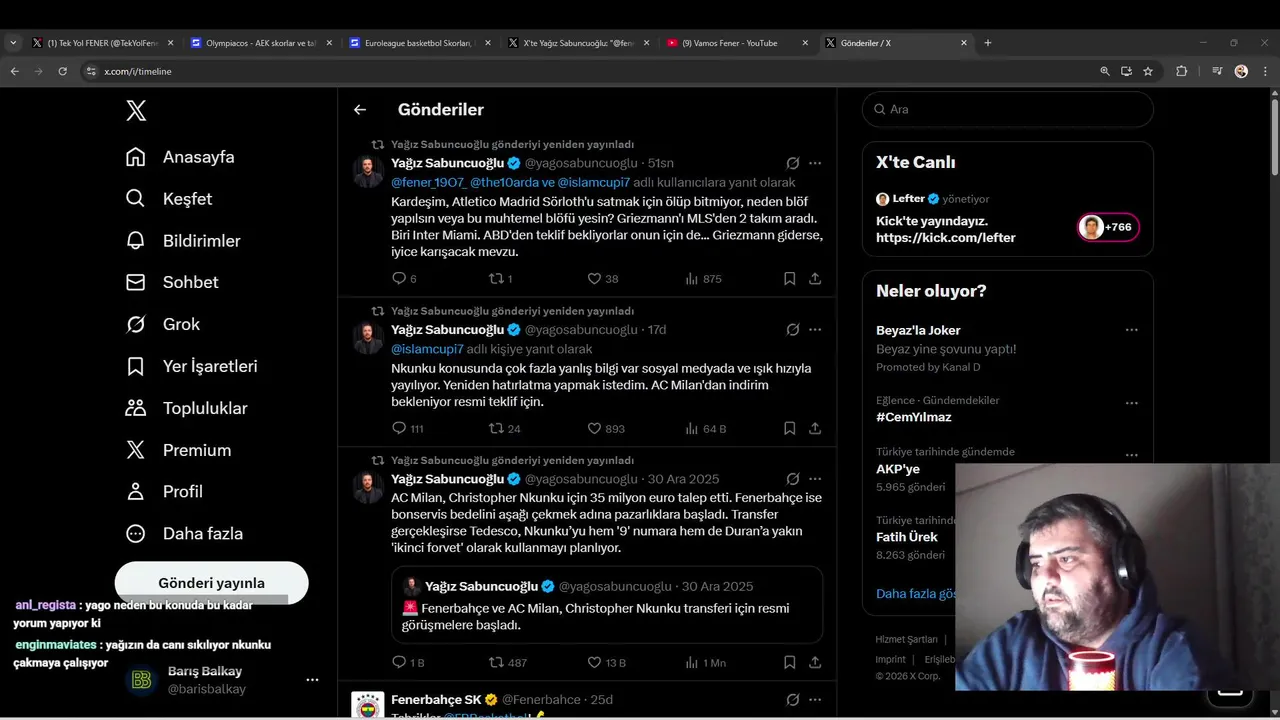Repost the Sörloth tweet with 1 repost
This screenshot has width=1280, height=720.
click(500, 279)
